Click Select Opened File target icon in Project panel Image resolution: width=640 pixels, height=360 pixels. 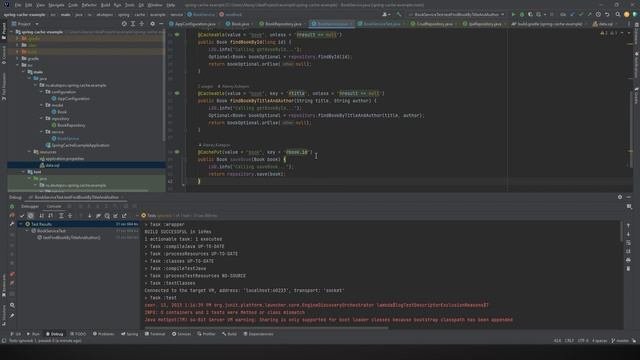[x=124, y=24]
